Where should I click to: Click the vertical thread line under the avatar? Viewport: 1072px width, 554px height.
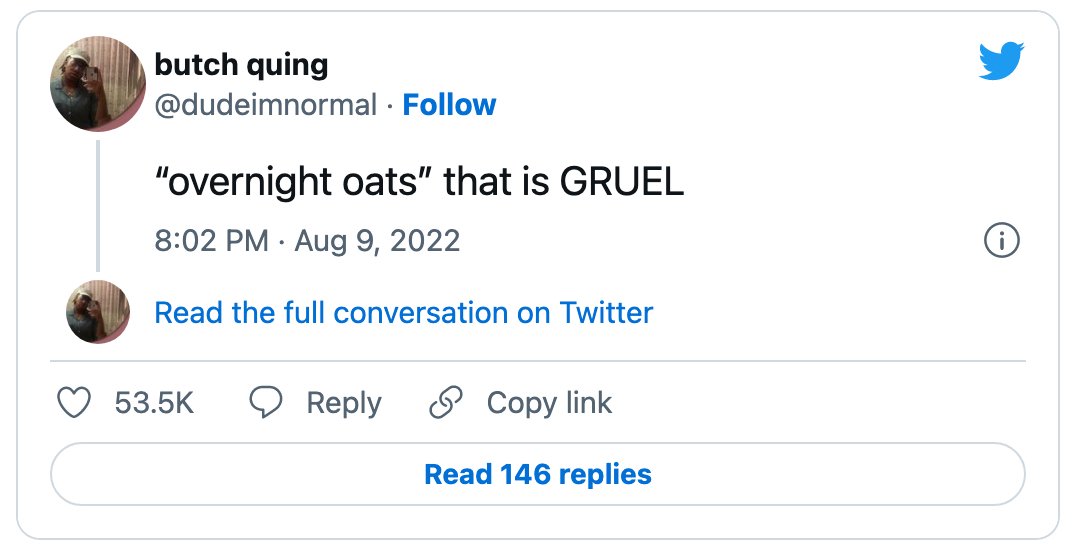pos(98,205)
